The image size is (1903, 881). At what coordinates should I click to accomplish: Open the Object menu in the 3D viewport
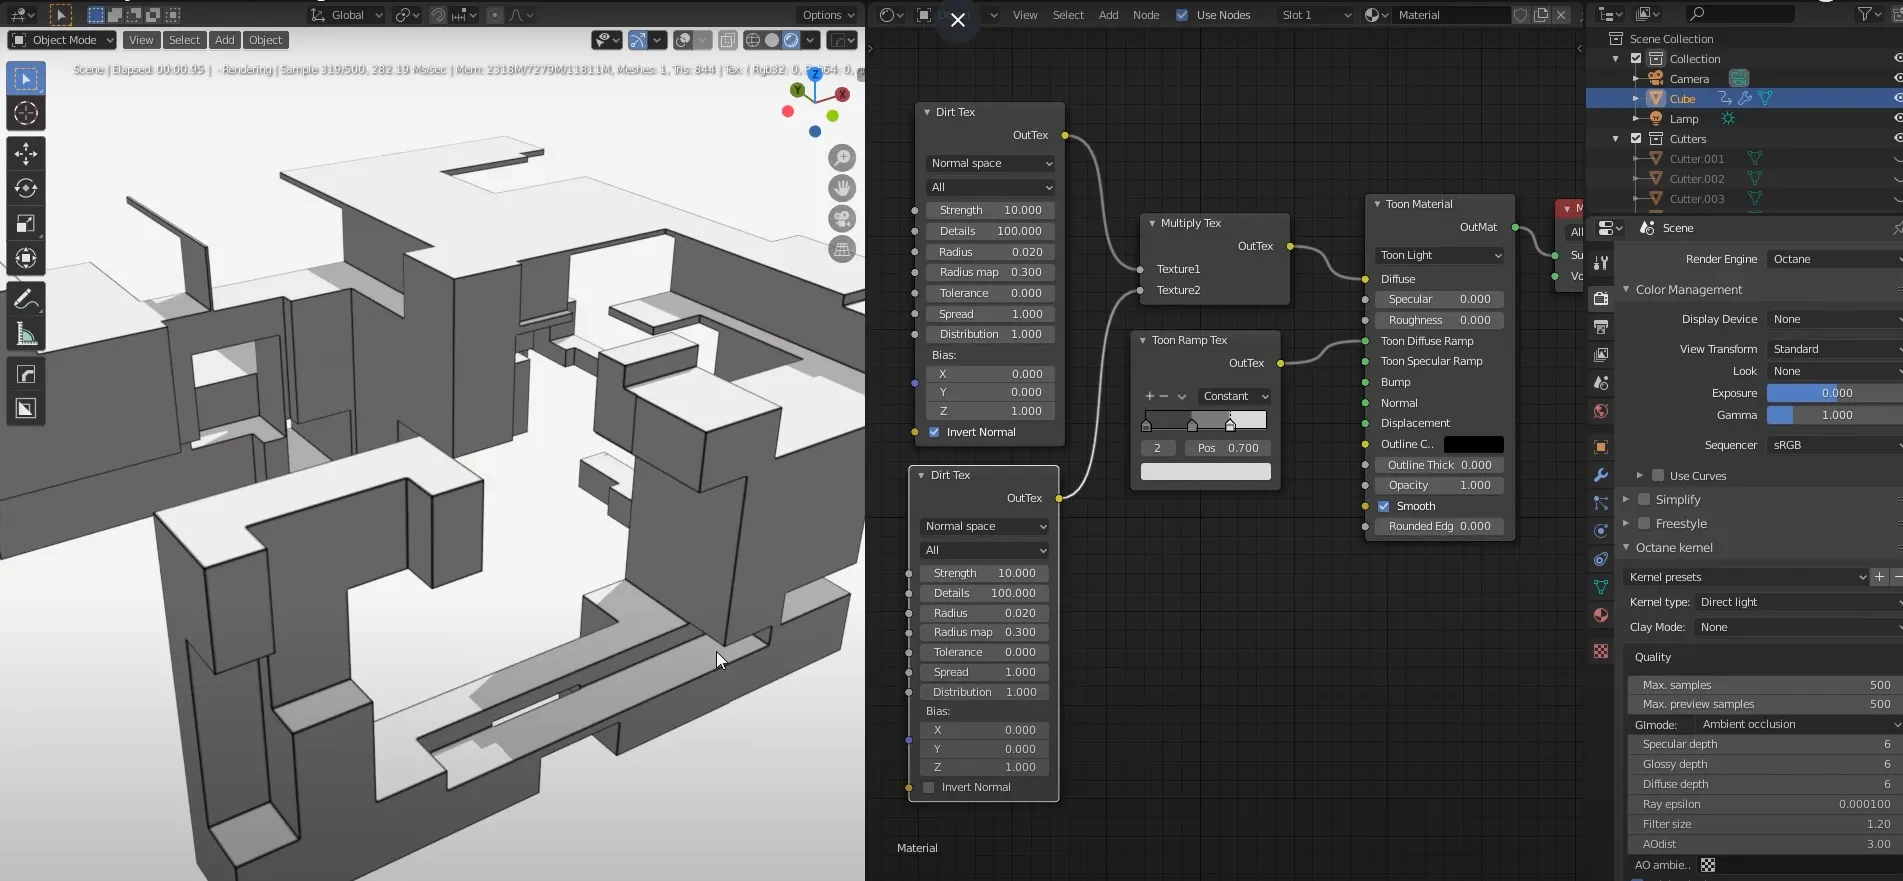click(x=265, y=40)
